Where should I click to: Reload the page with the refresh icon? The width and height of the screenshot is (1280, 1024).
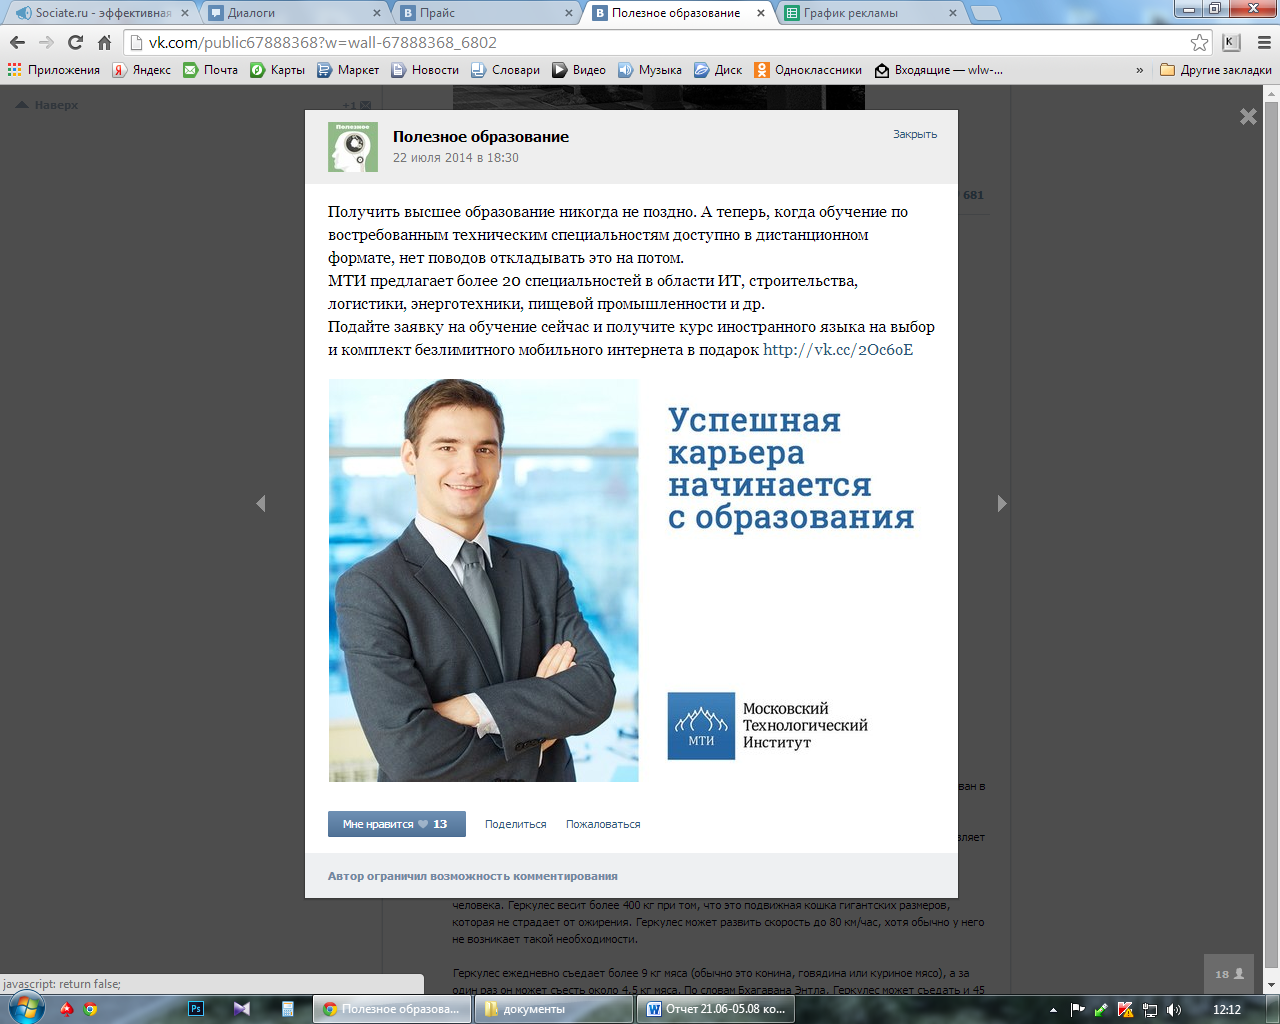tap(75, 42)
